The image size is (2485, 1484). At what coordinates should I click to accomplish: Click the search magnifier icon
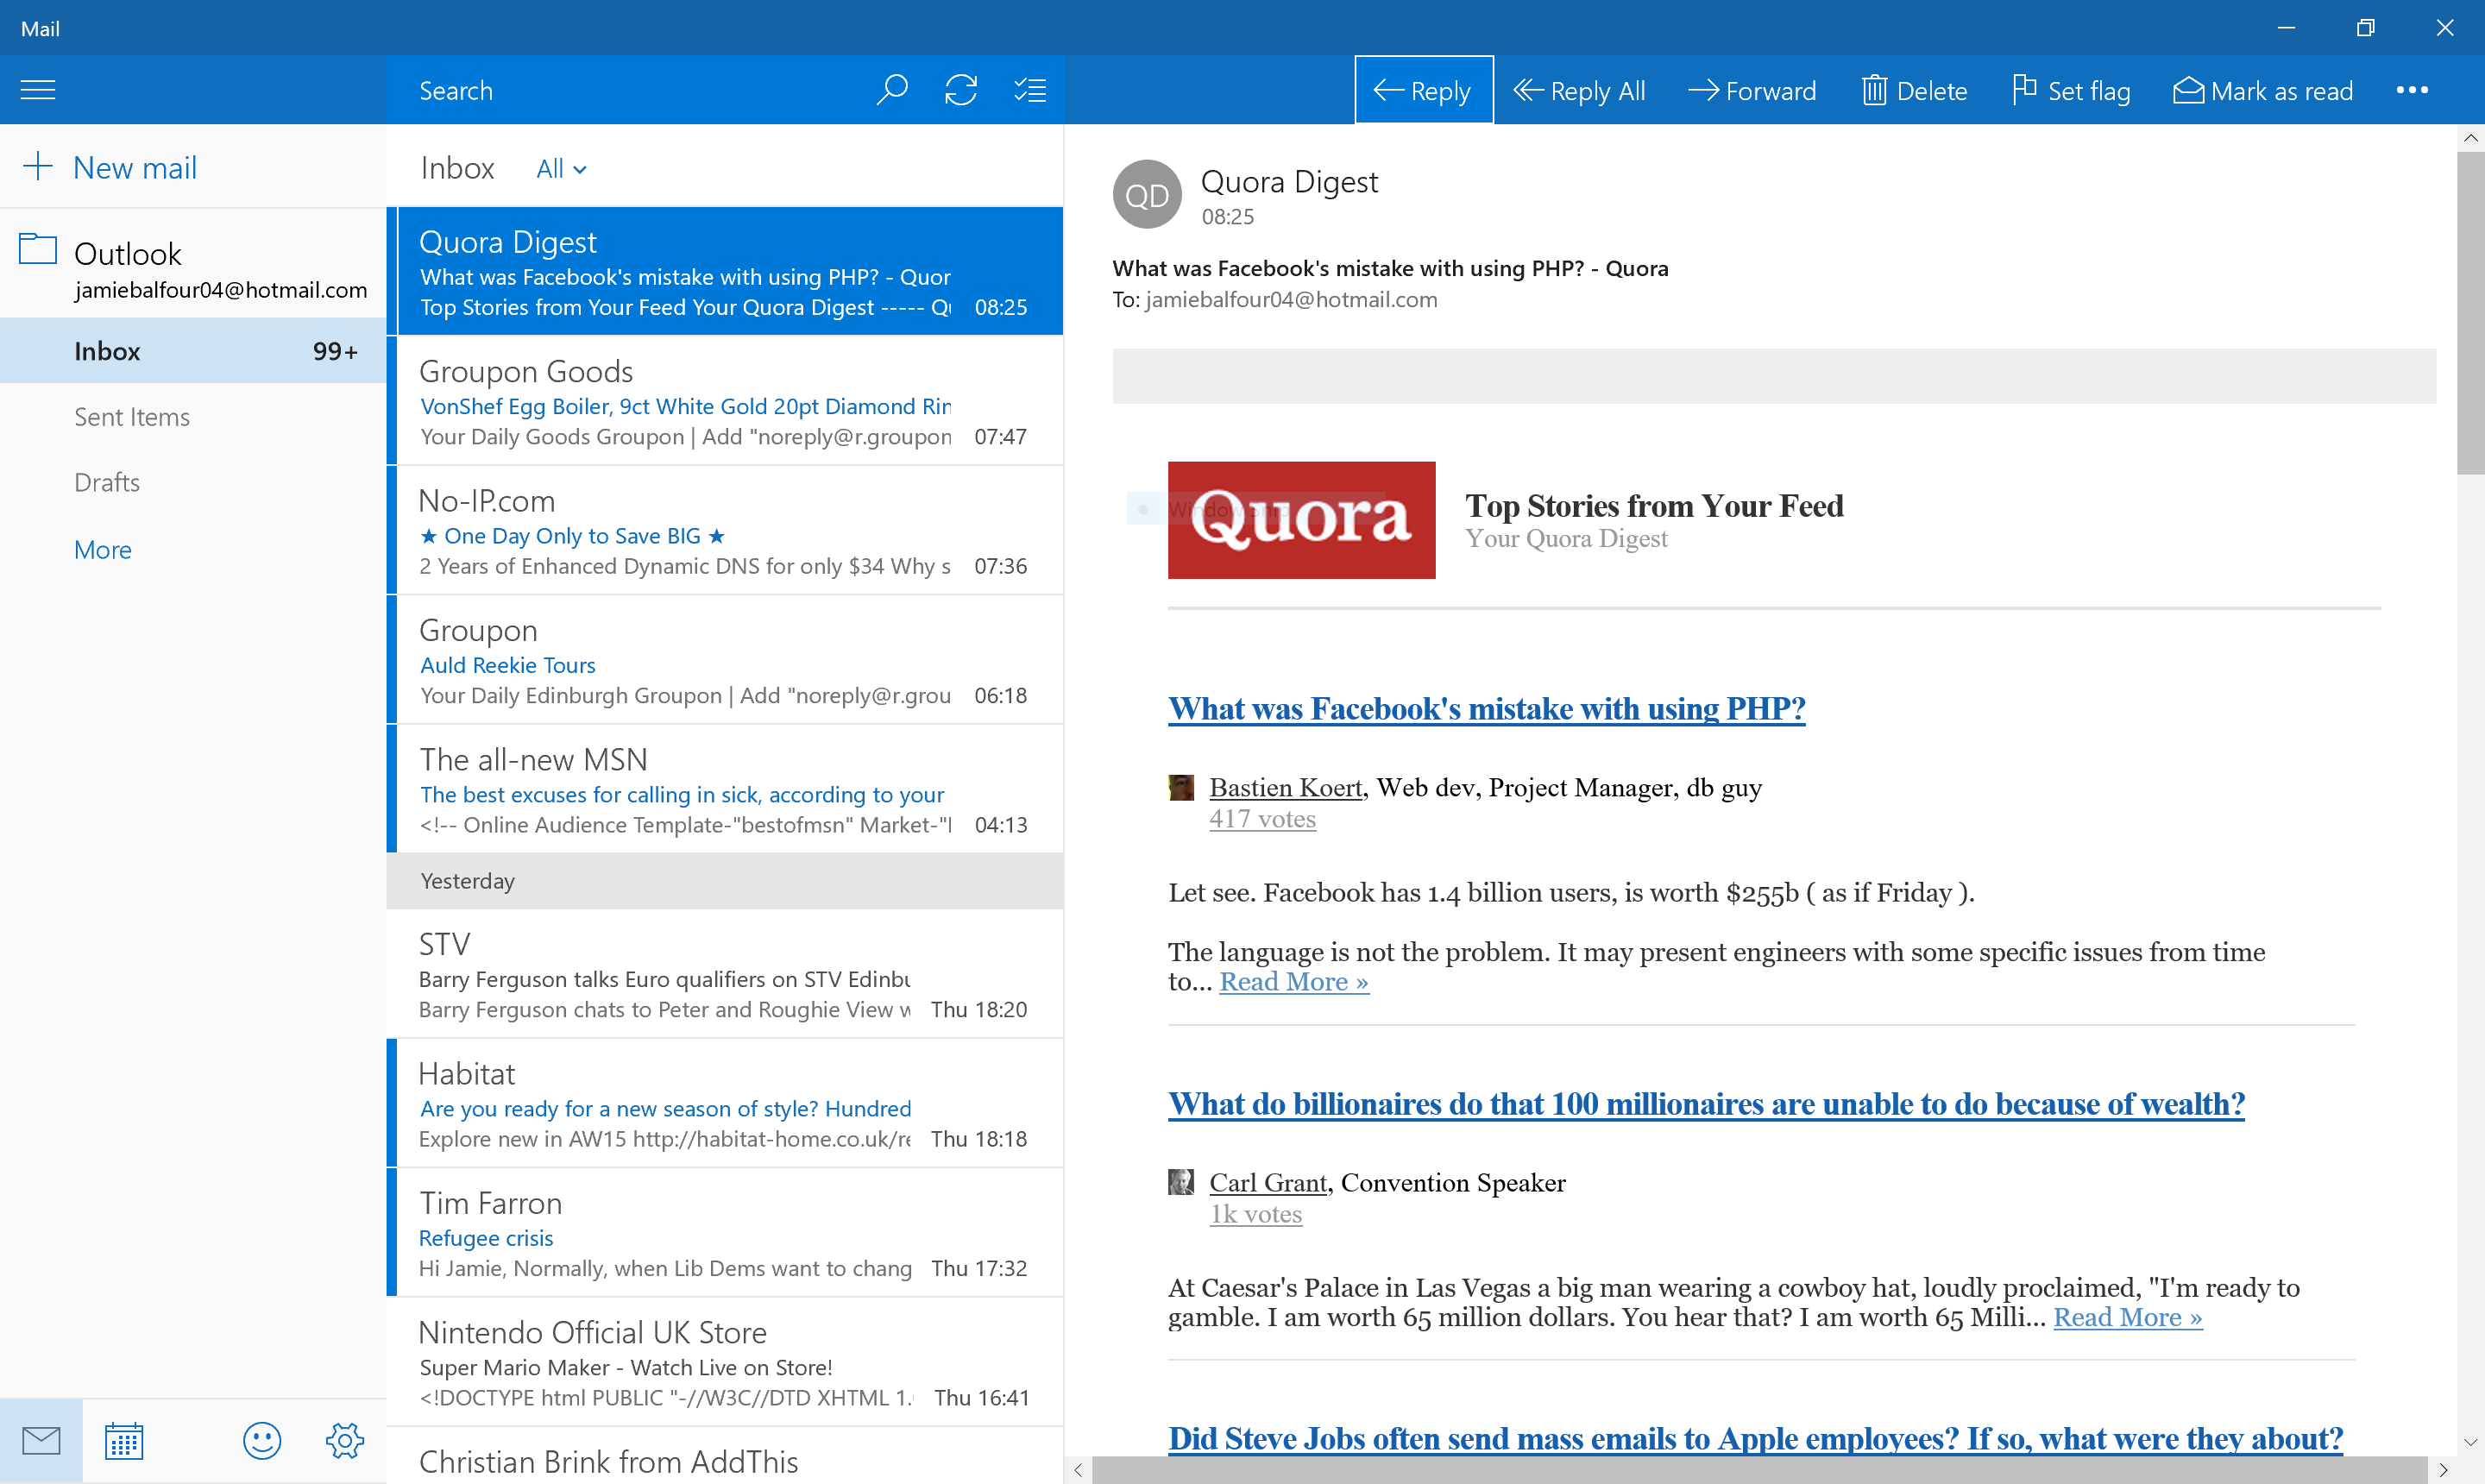[x=891, y=90]
